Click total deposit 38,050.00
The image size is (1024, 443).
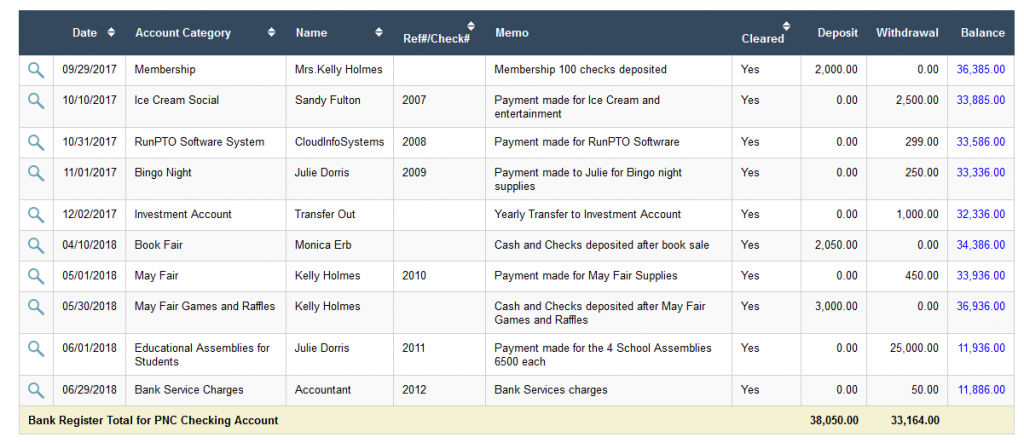(x=833, y=421)
